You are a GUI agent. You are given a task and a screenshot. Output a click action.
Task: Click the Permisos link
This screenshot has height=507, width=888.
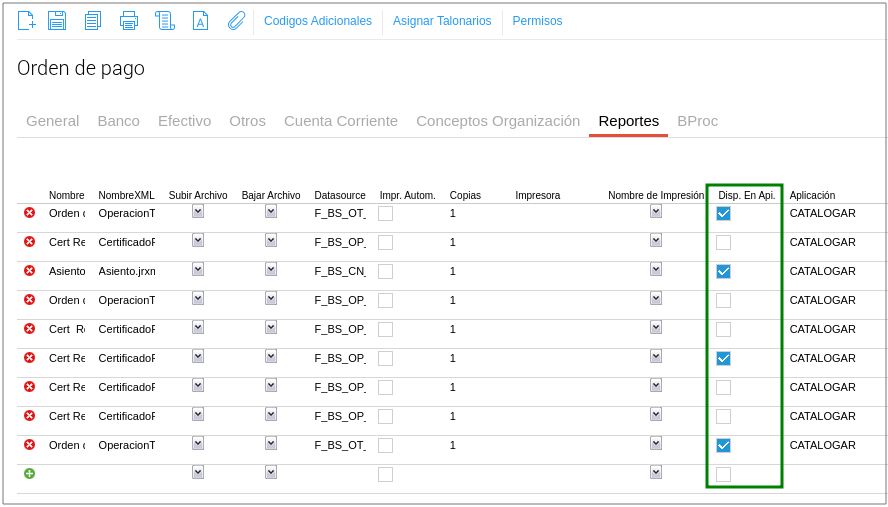click(x=537, y=21)
